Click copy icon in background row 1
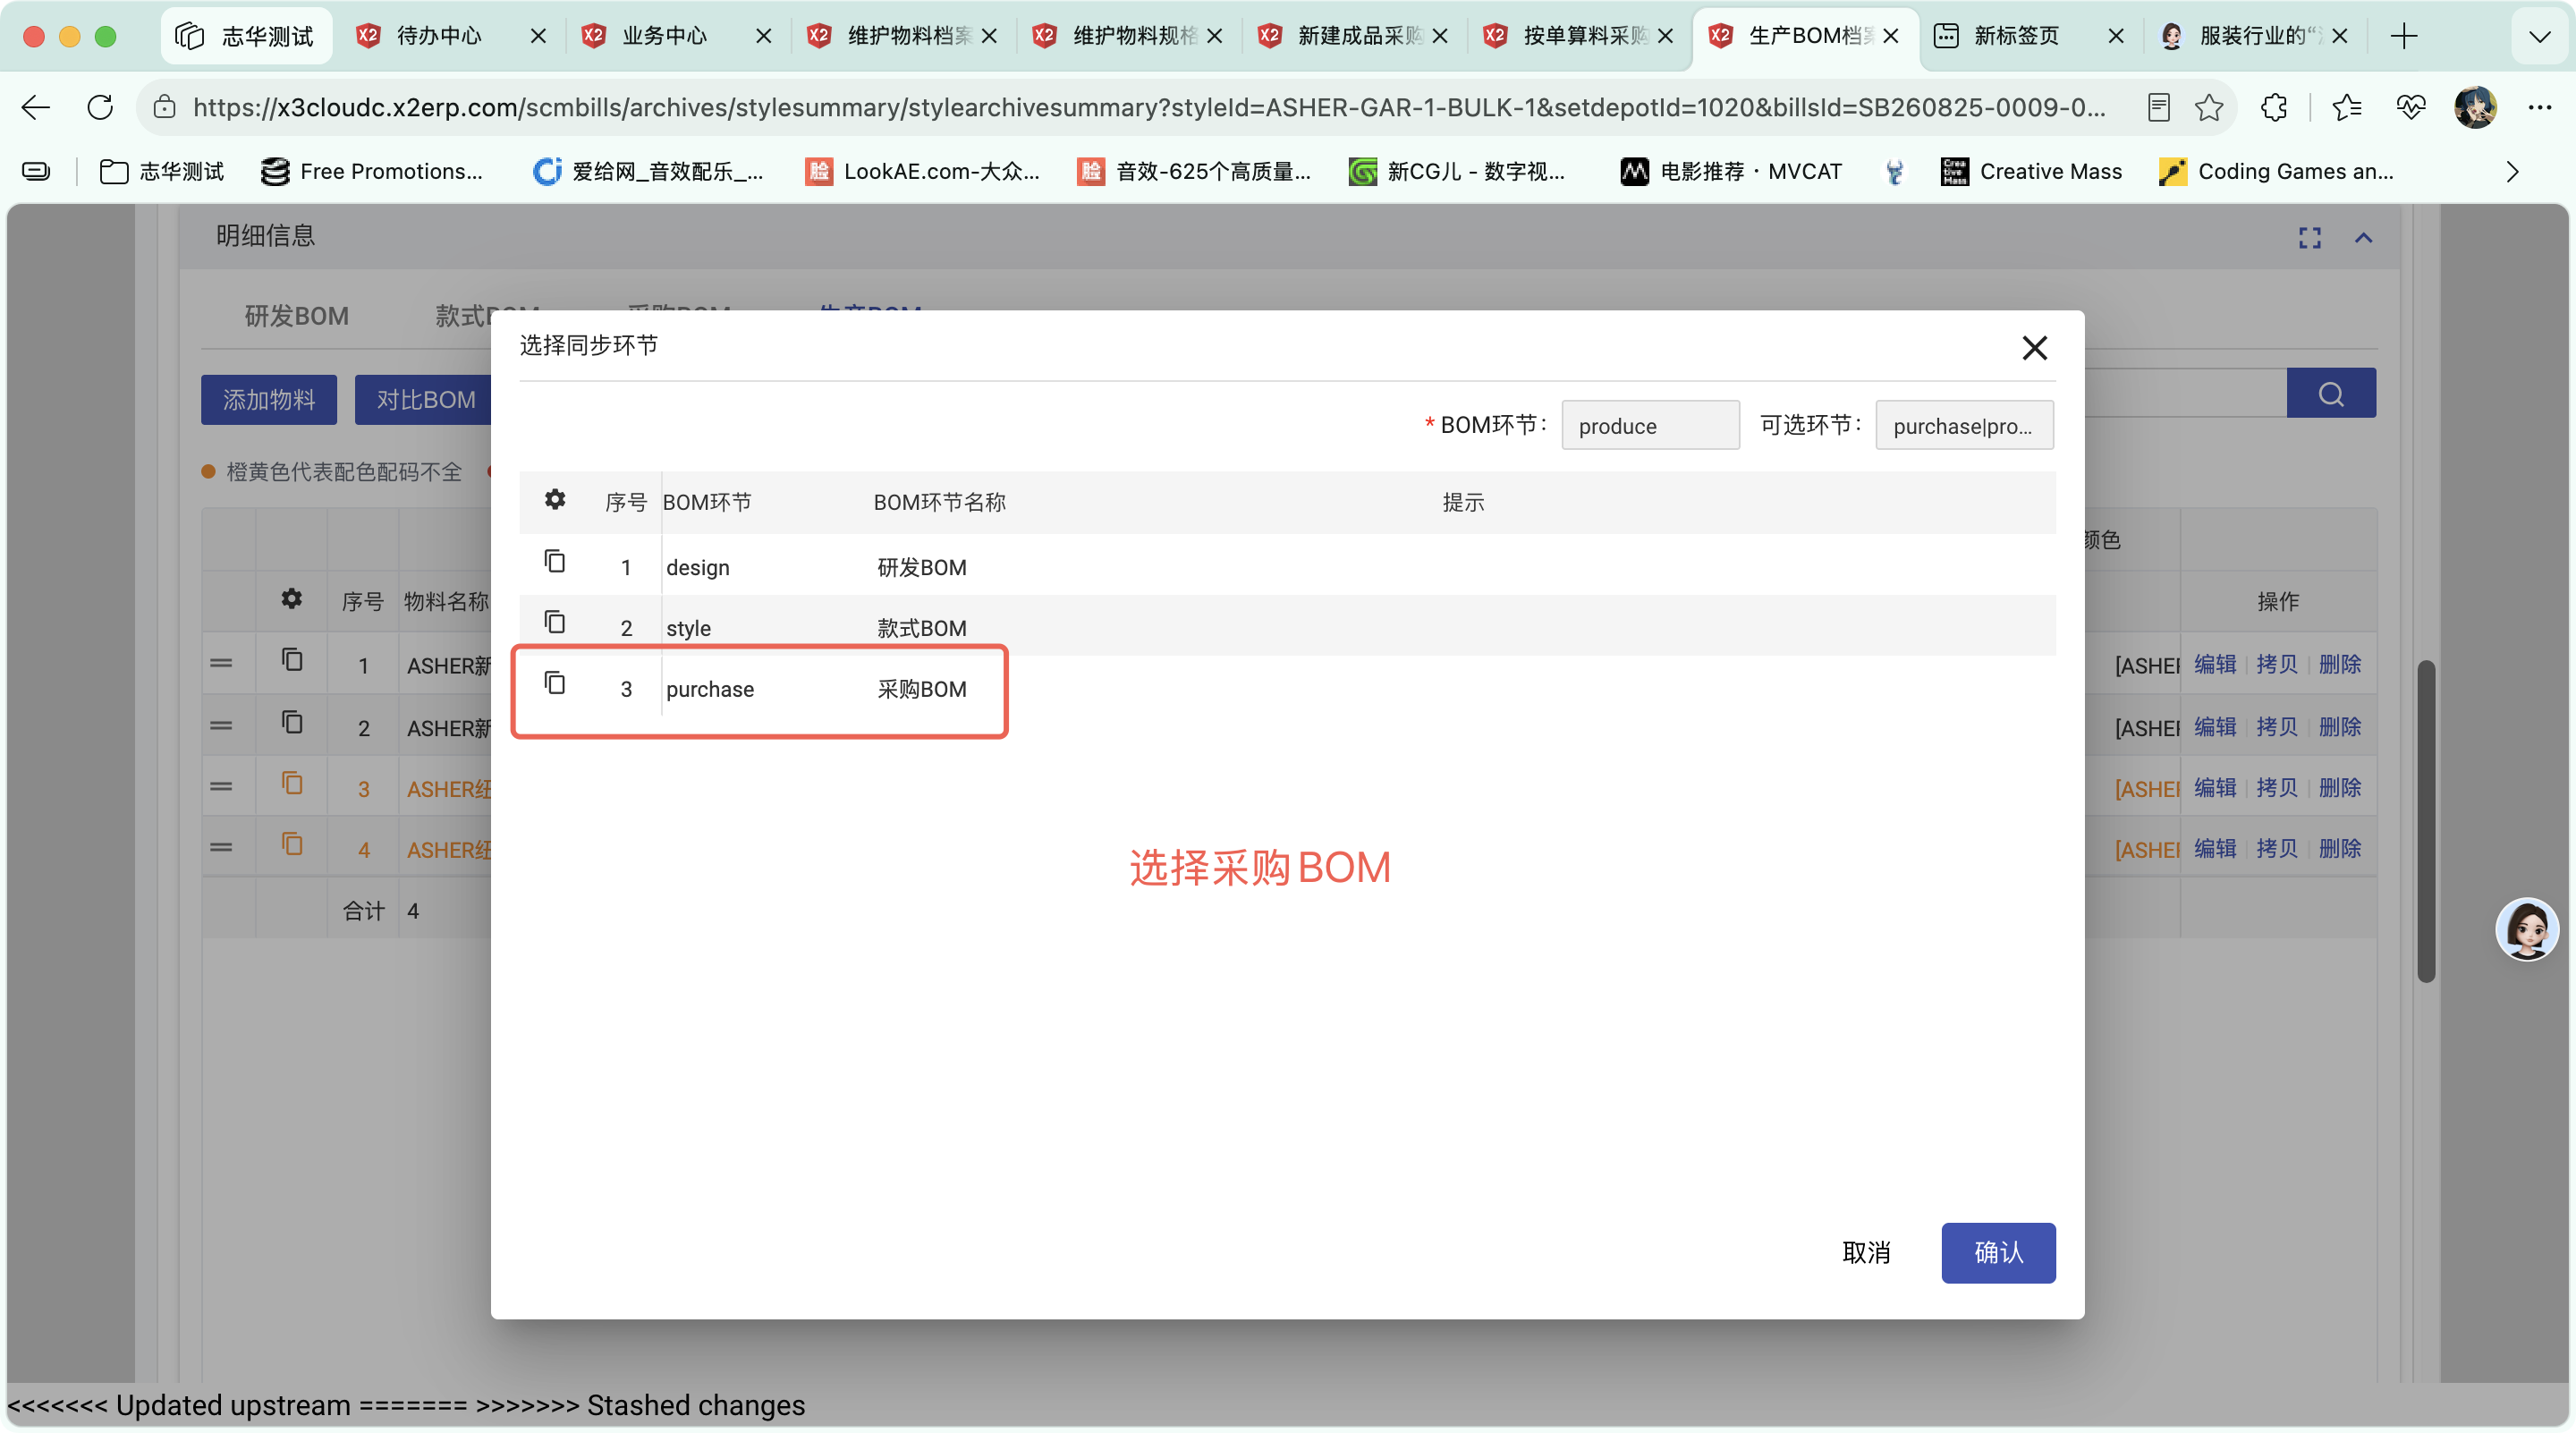Screen dimensions: 2576x1433 [291, 660]
